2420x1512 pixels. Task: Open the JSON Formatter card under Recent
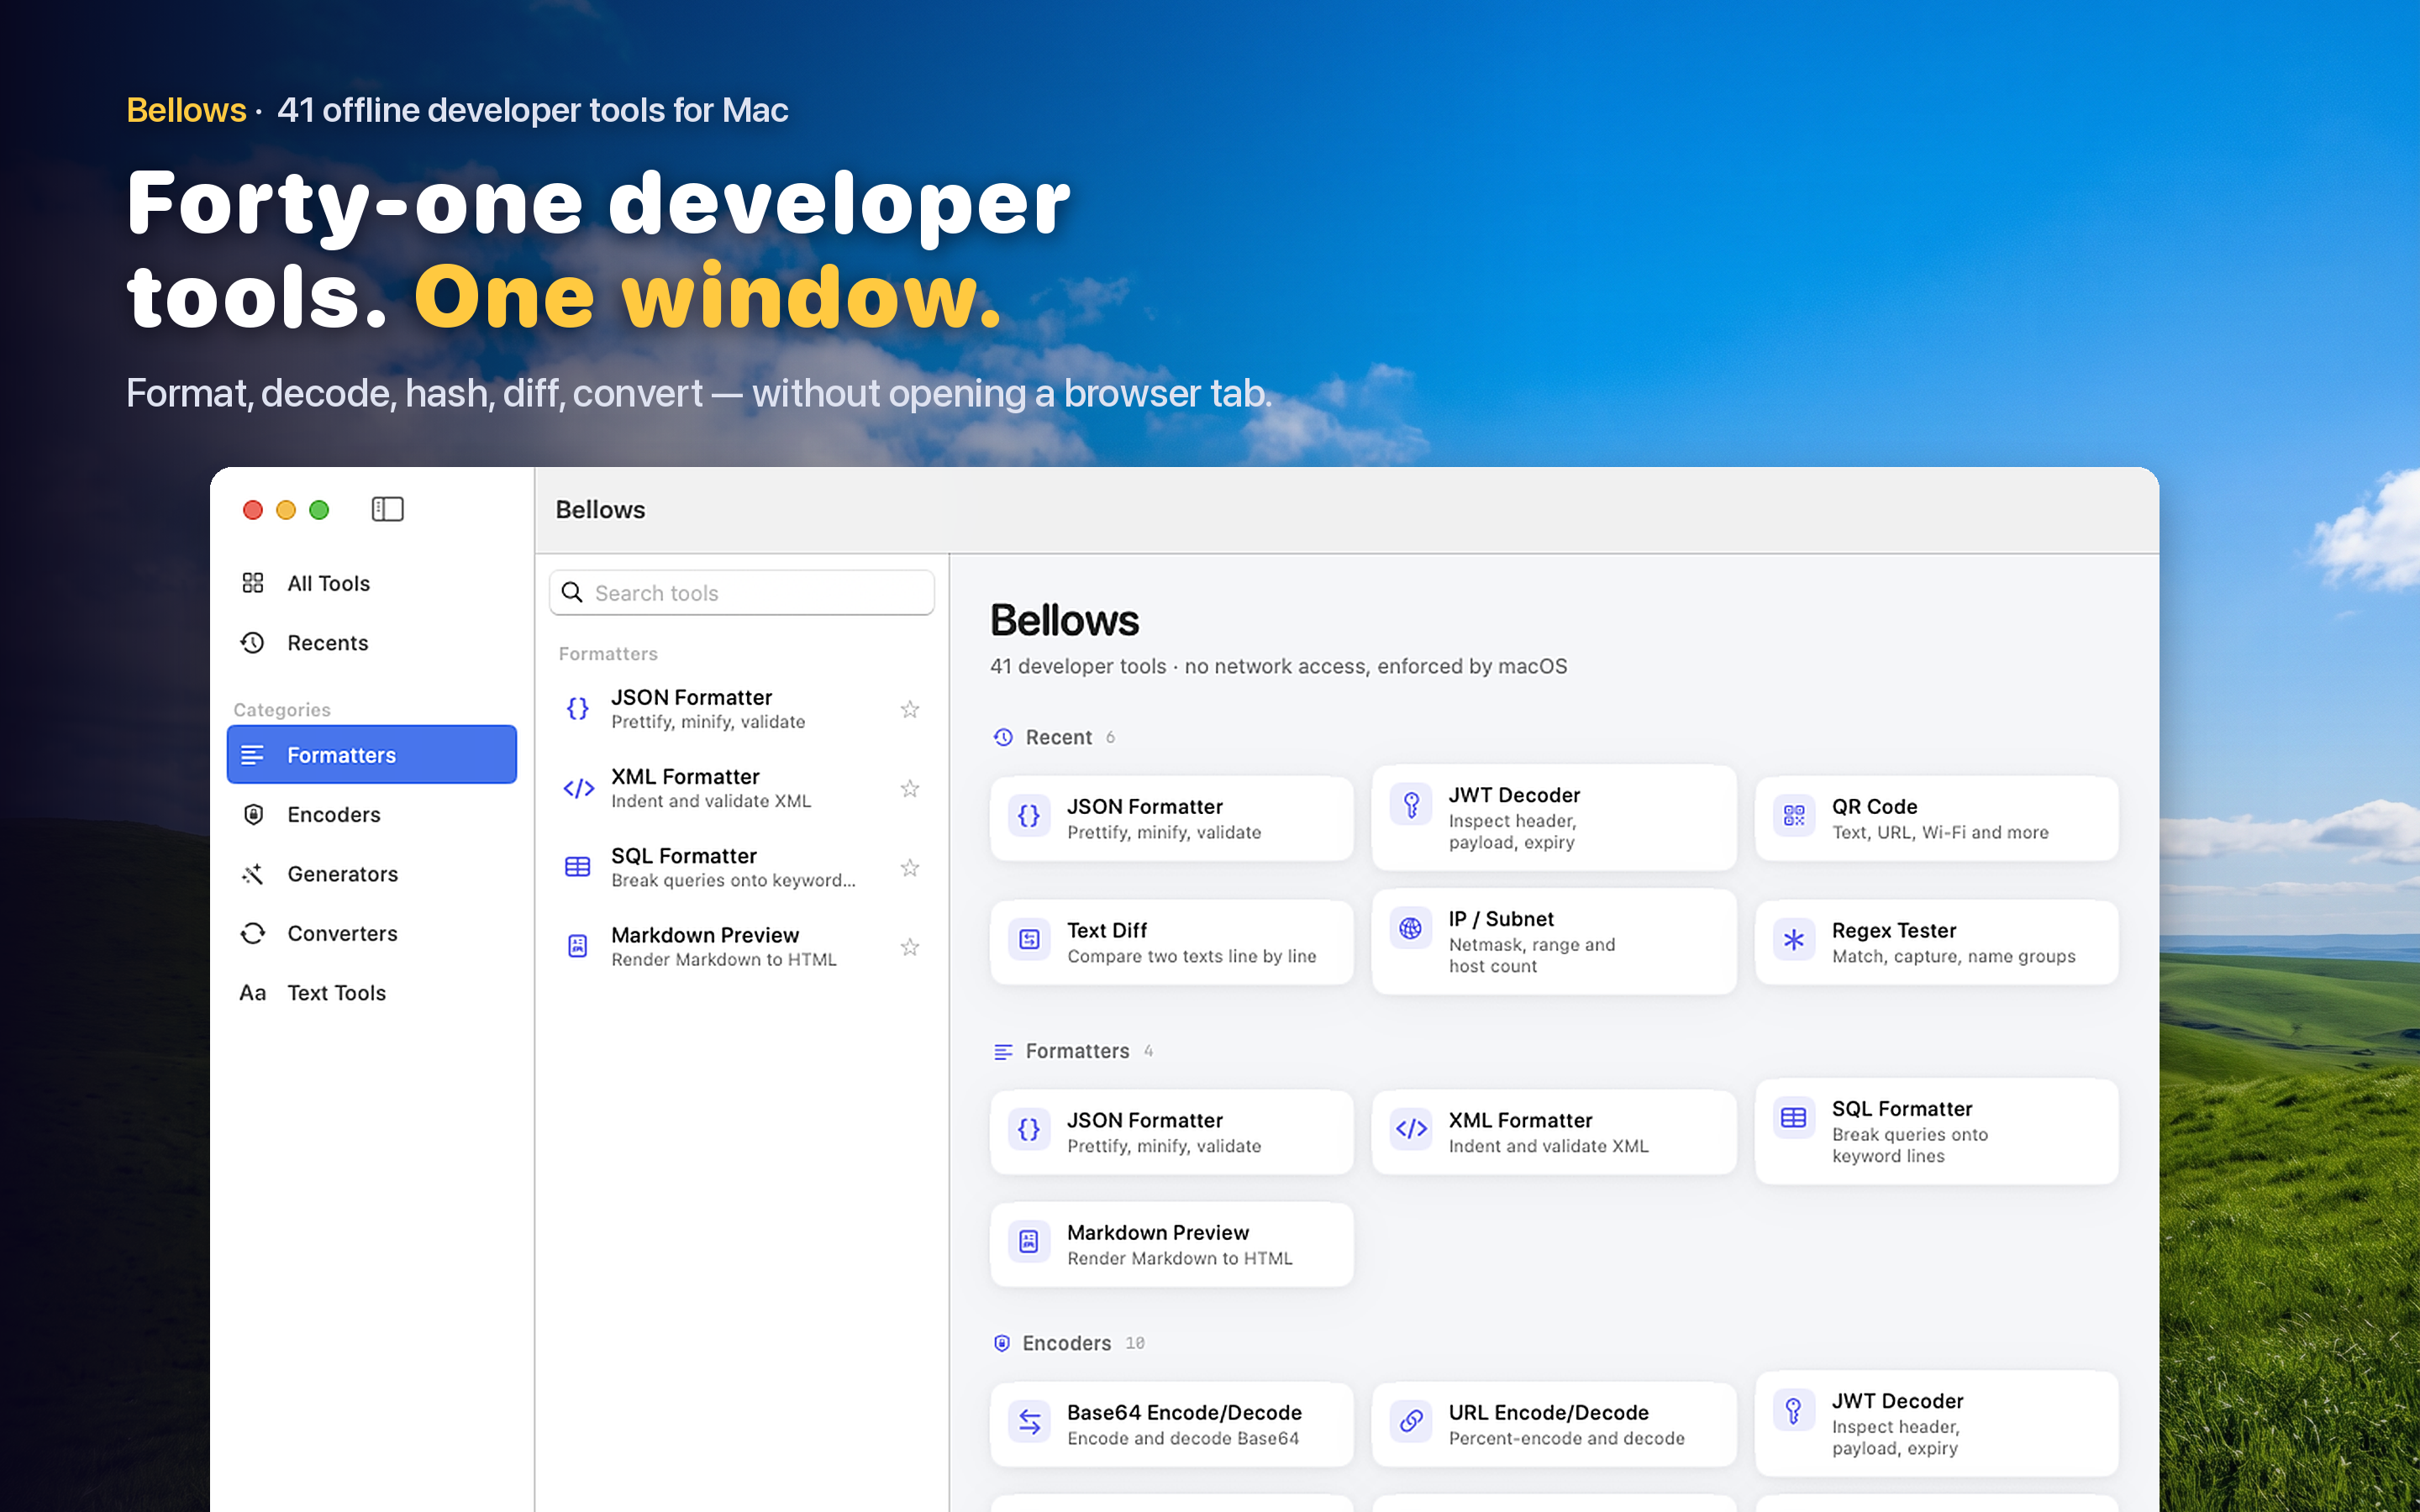pos(1172,818)
